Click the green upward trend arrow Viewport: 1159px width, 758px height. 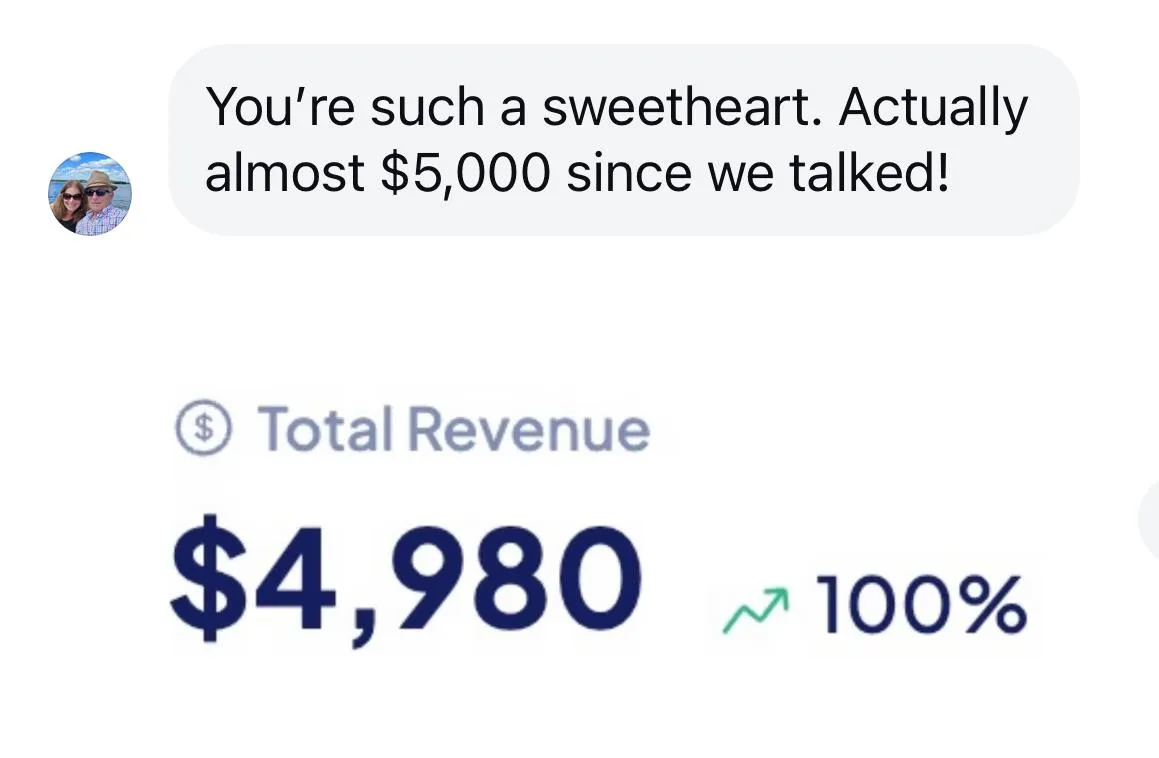(x=756, y=610)
